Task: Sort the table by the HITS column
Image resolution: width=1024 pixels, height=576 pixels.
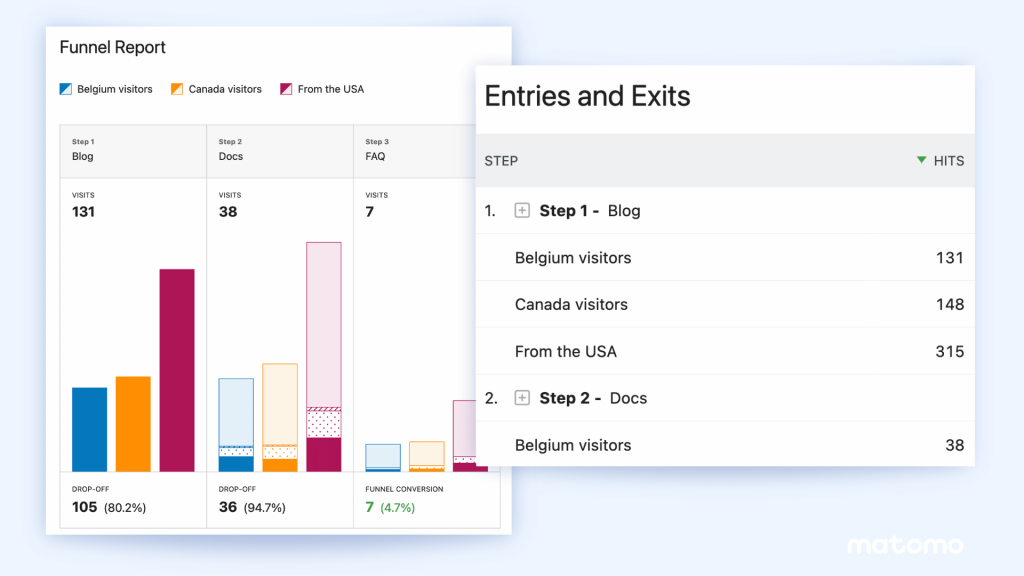Action: [x=947, y=161]
